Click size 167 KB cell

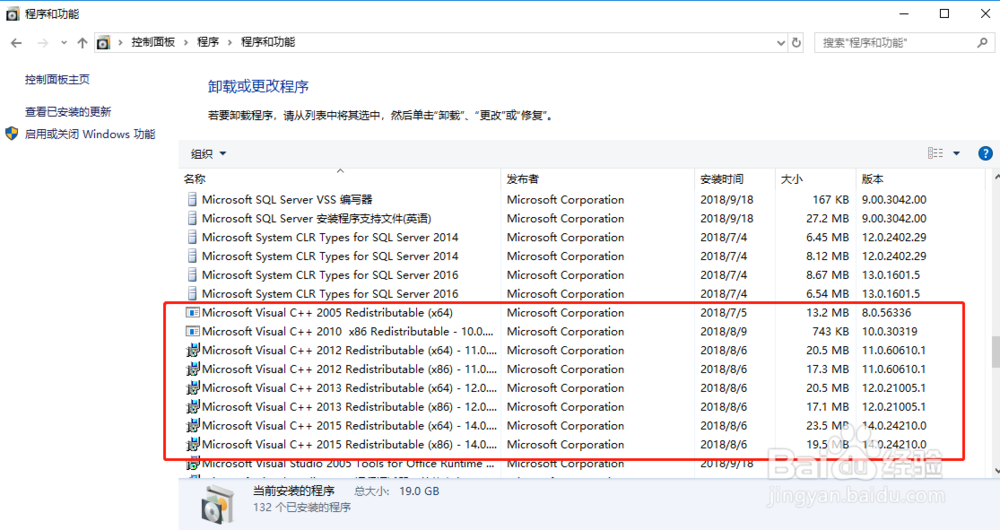(830, 200)
